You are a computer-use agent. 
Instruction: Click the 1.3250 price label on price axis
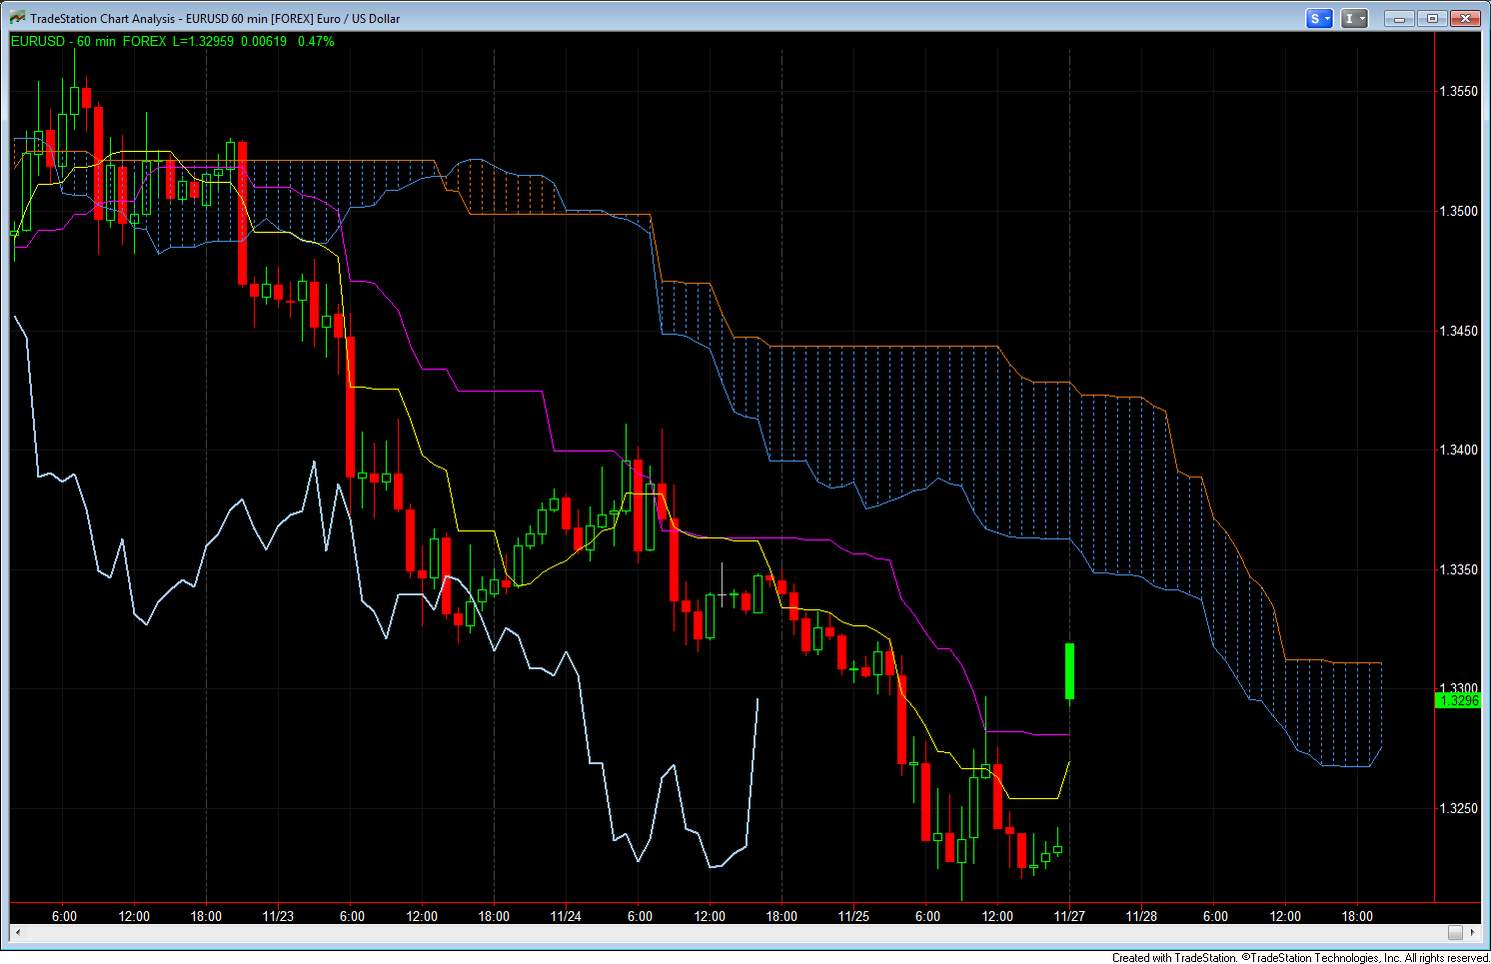(x=1458, y=808)
